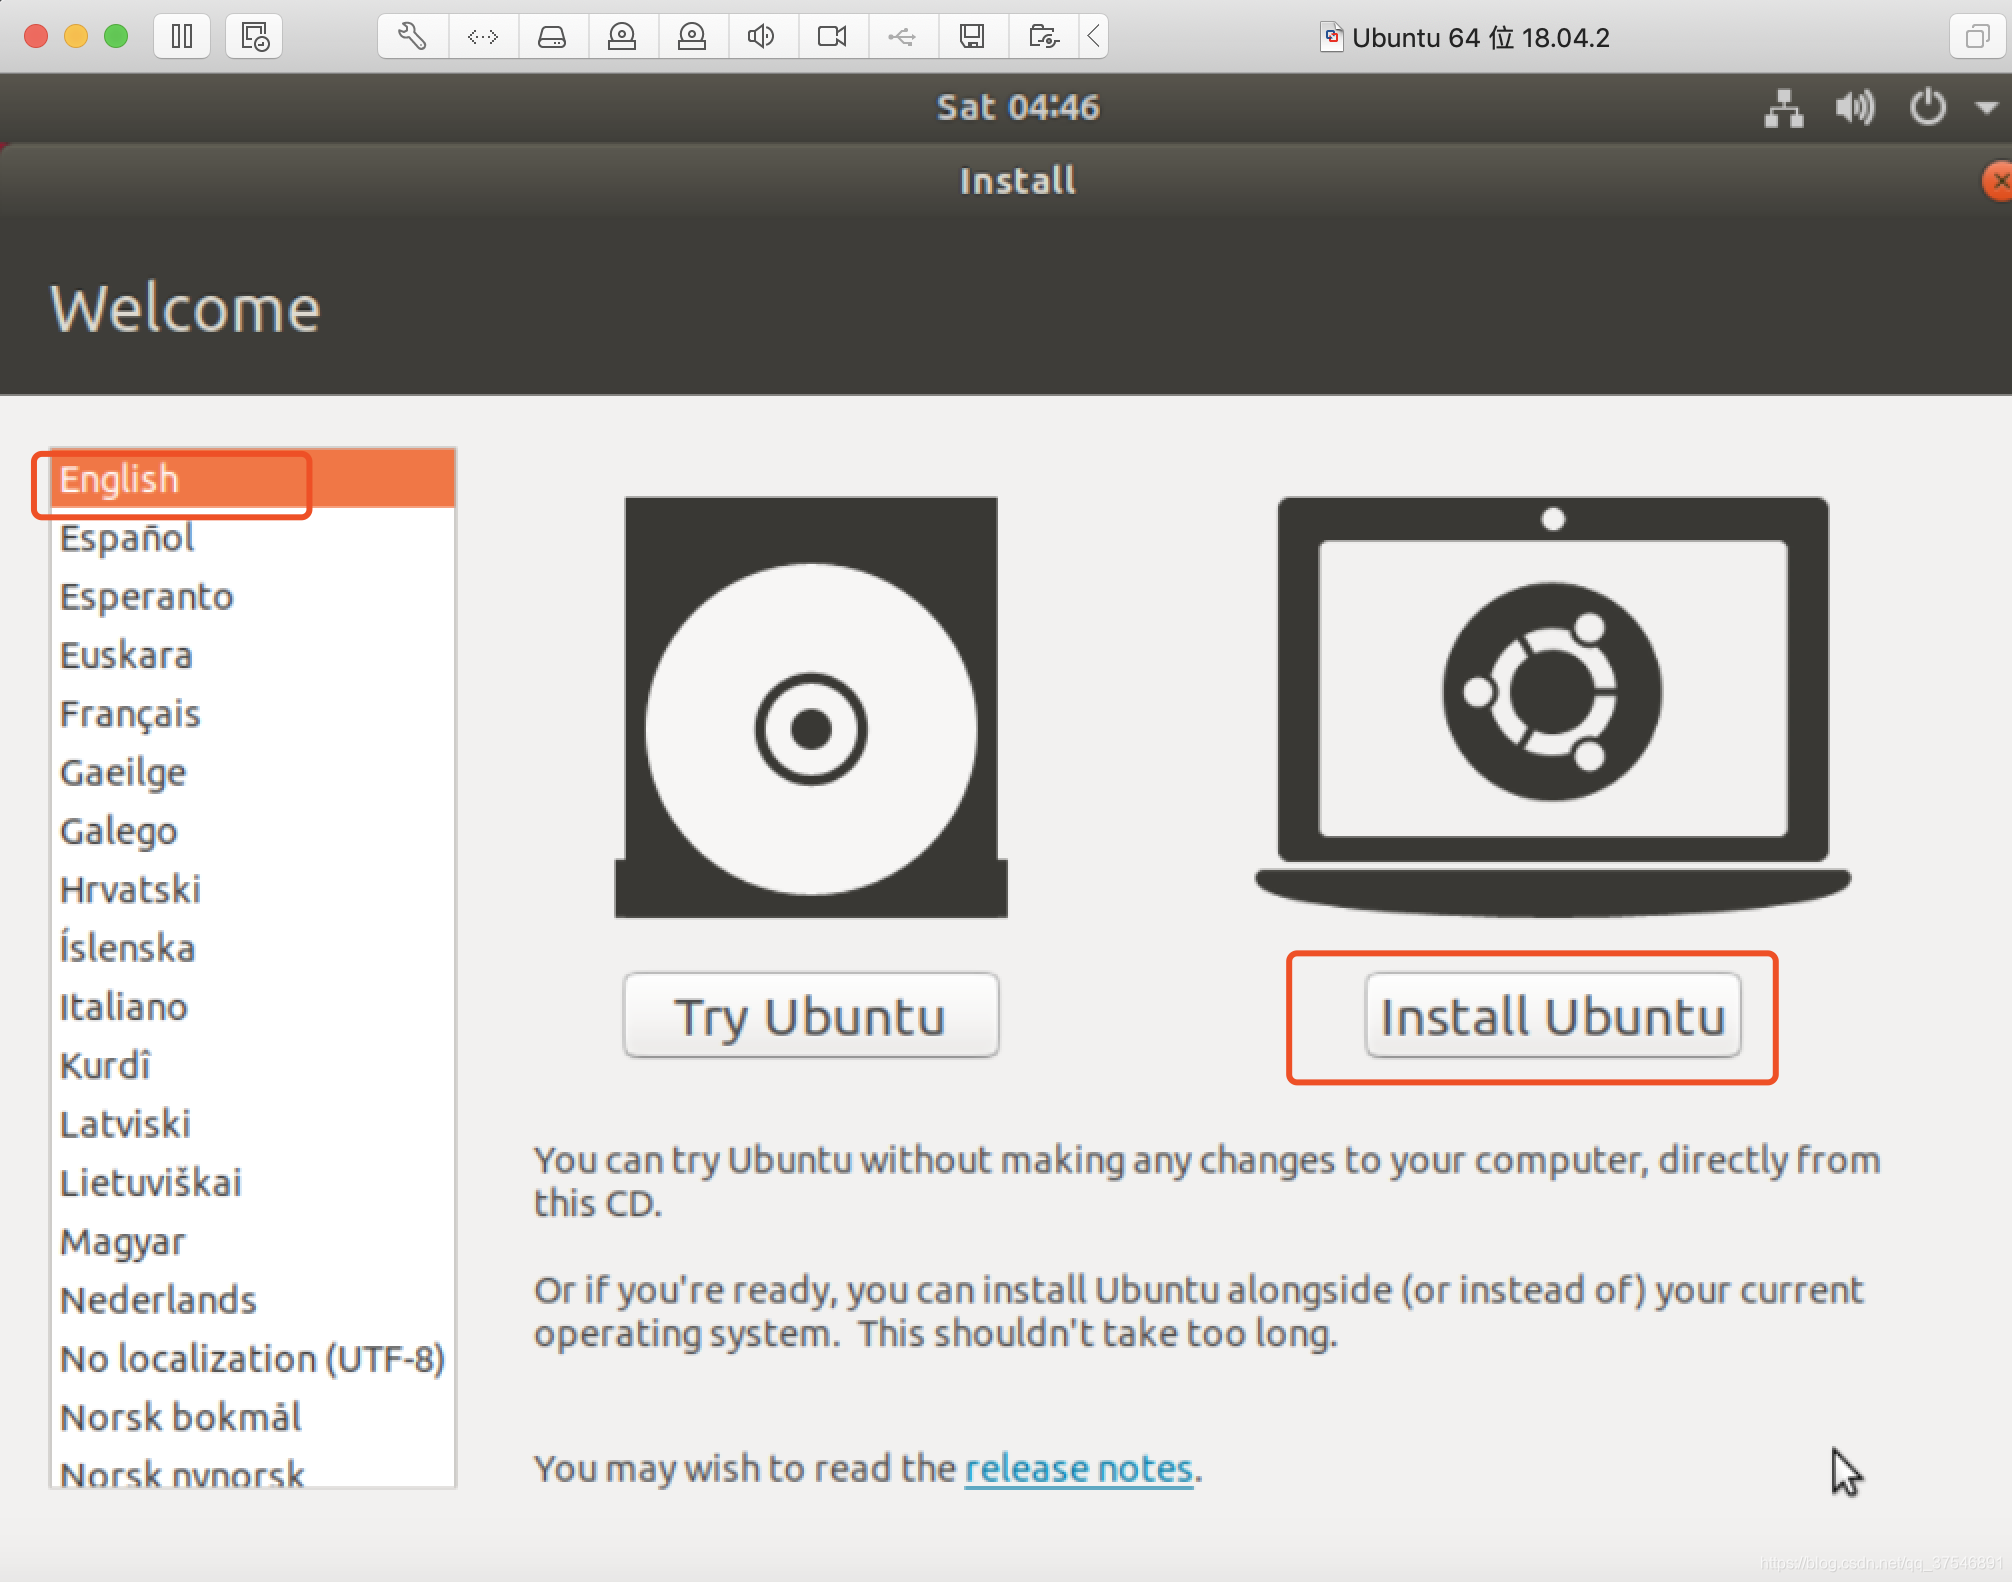
Task: Select Íslenska language
Action: click(x=253, y=948)
